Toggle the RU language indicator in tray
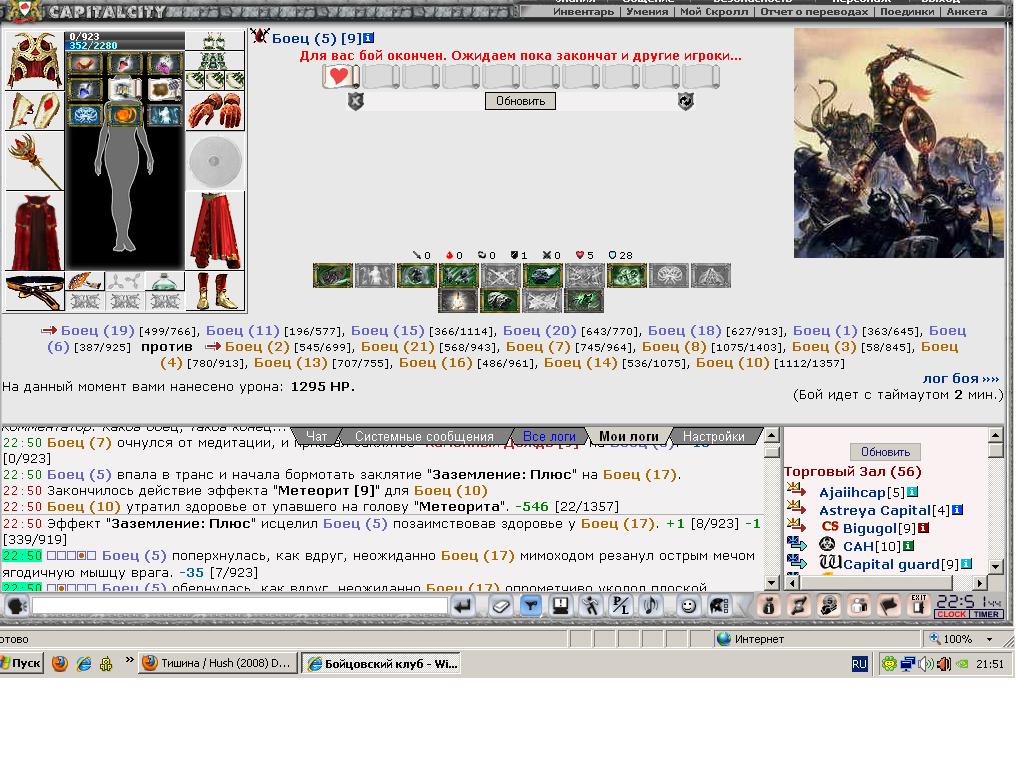 (x=859, y=664)
